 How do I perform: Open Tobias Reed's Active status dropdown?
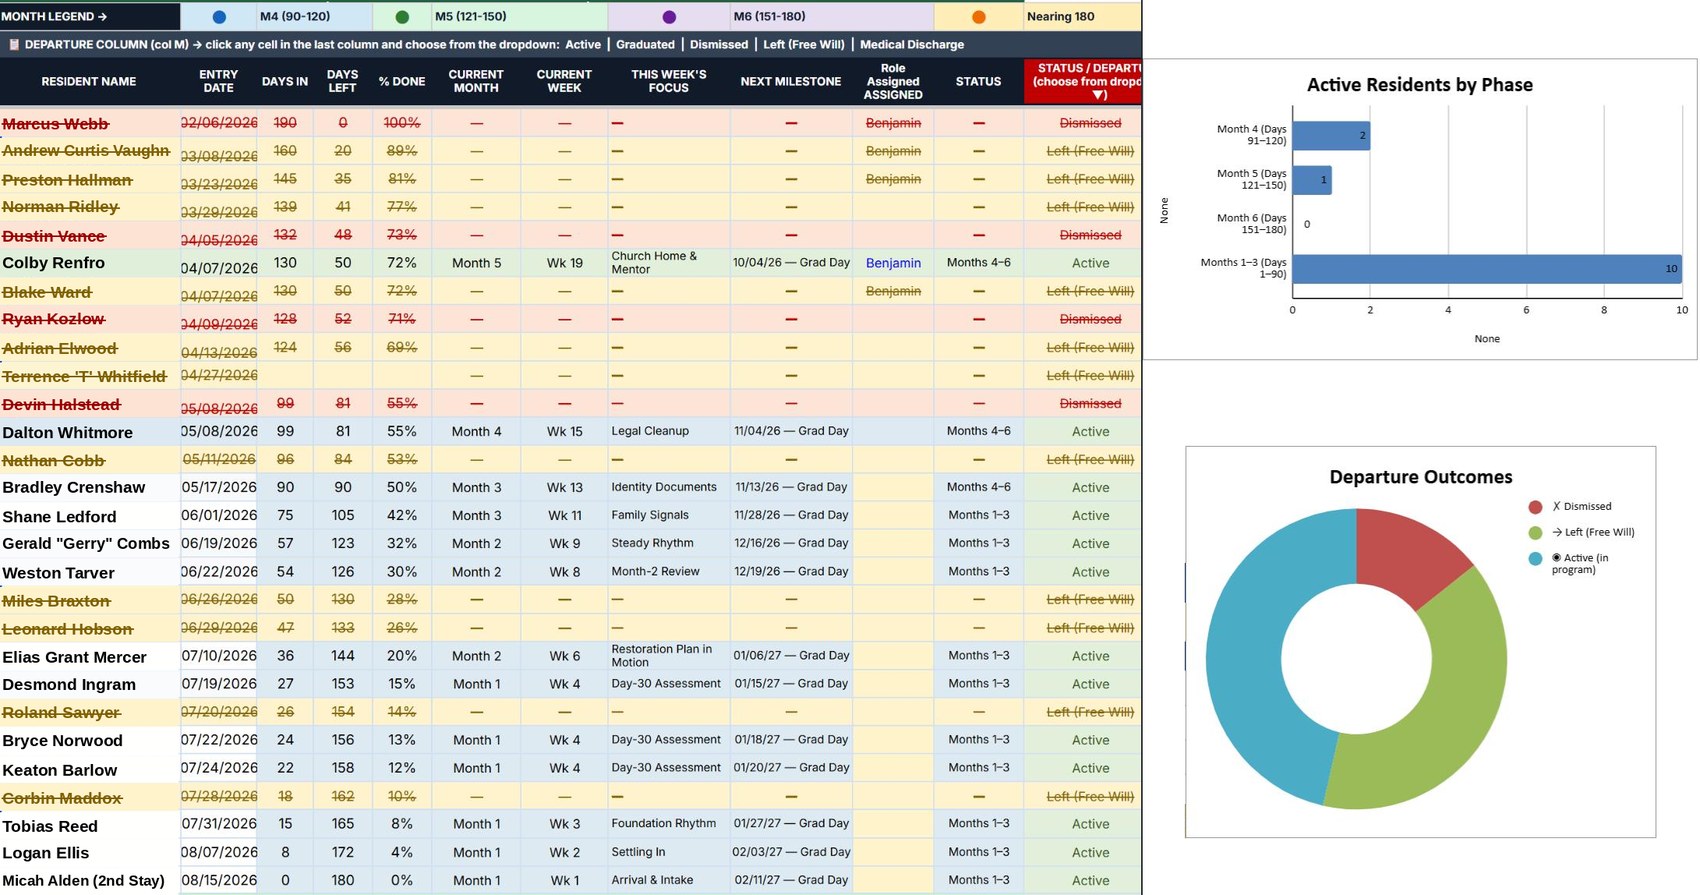(1083, 824)
